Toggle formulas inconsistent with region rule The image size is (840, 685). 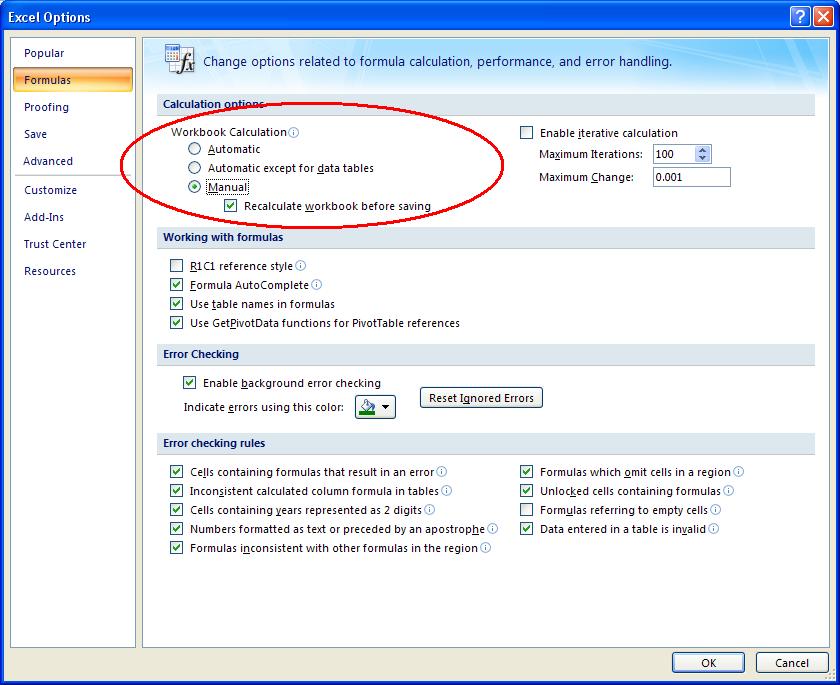[176, 547]
